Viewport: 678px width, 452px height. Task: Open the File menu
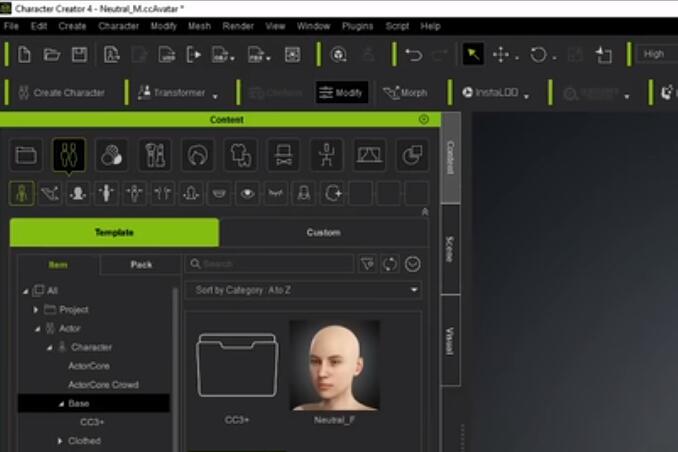(11, 26)
